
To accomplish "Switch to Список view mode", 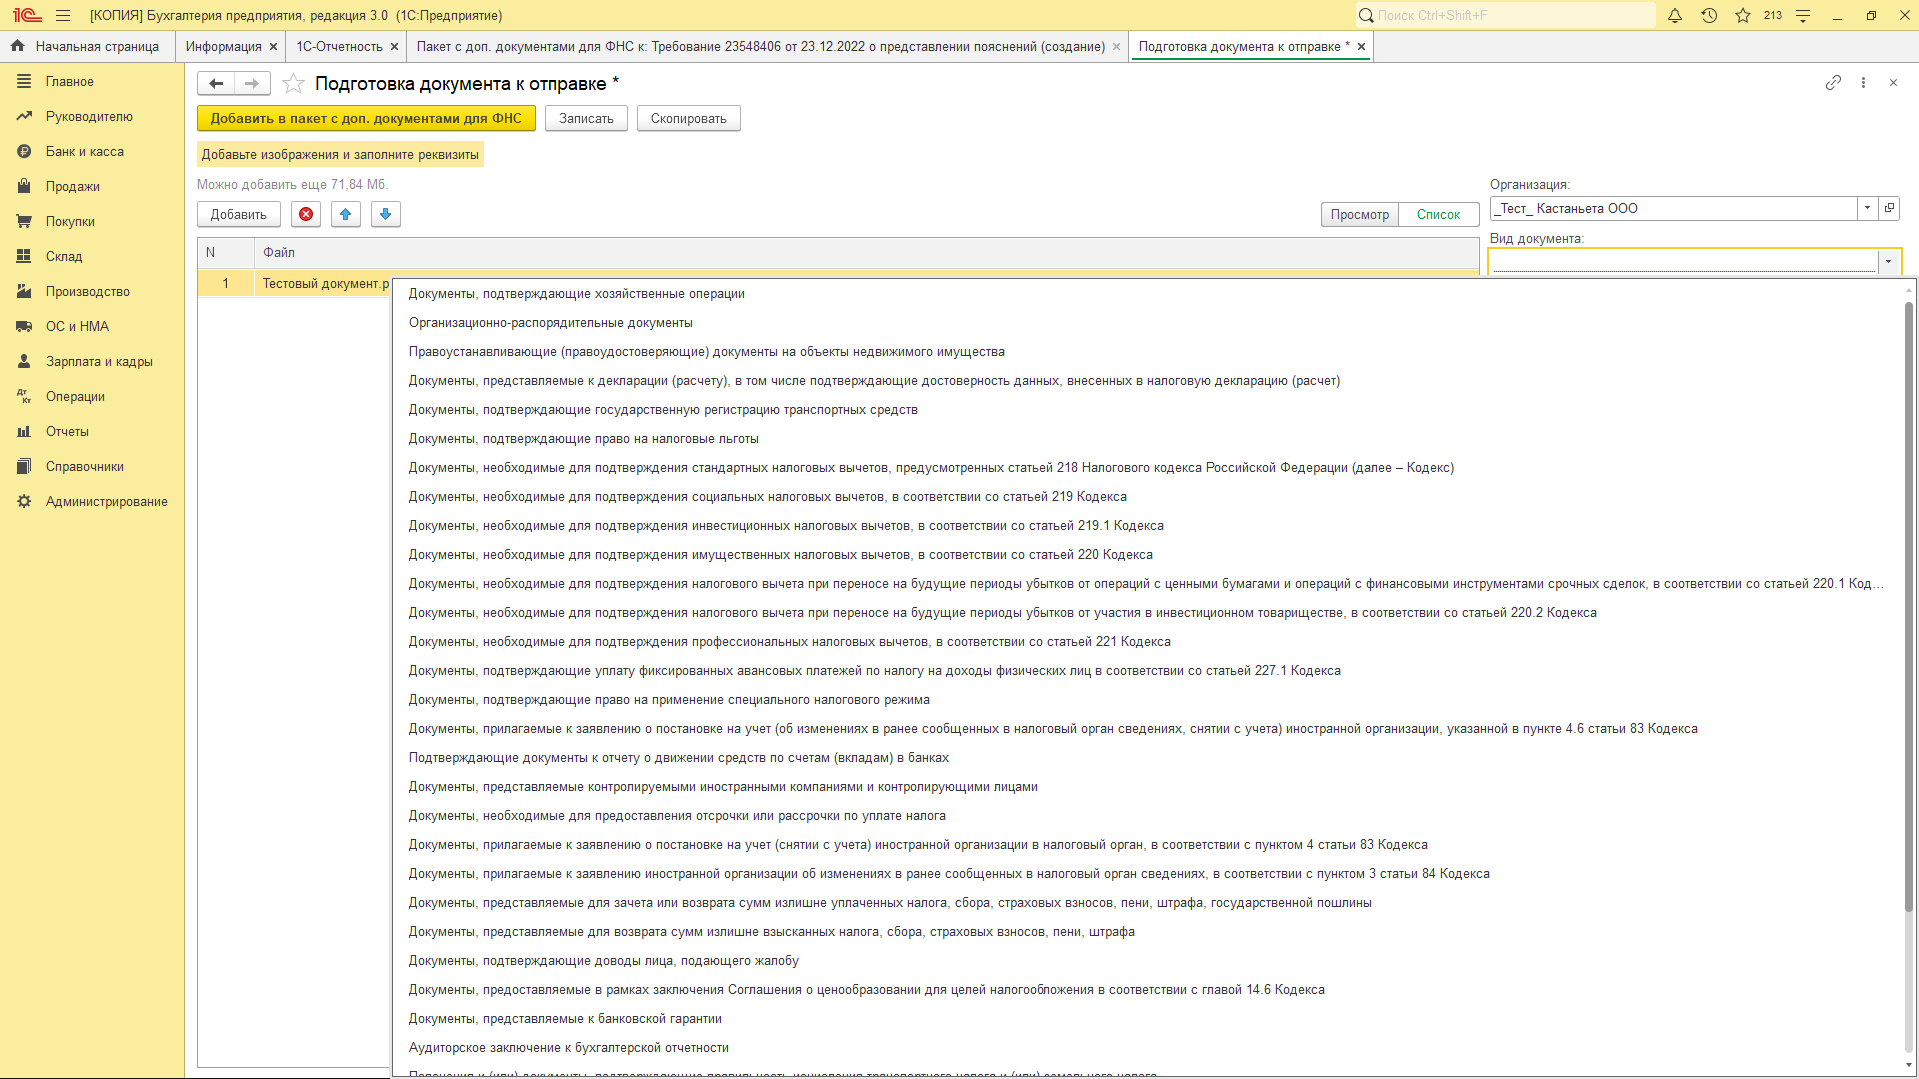I will pyautogui.click(x=1438, y=215).
